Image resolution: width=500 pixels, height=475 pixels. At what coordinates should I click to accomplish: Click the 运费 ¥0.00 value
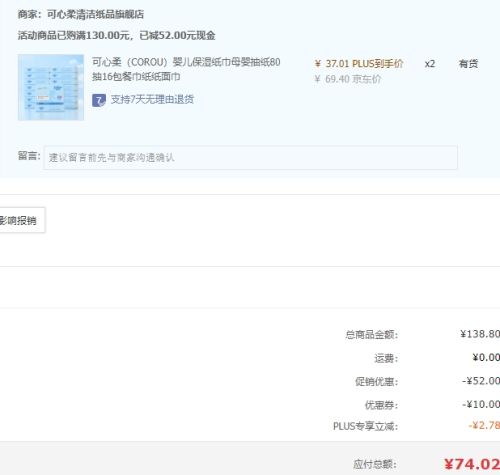coord(486,357)
